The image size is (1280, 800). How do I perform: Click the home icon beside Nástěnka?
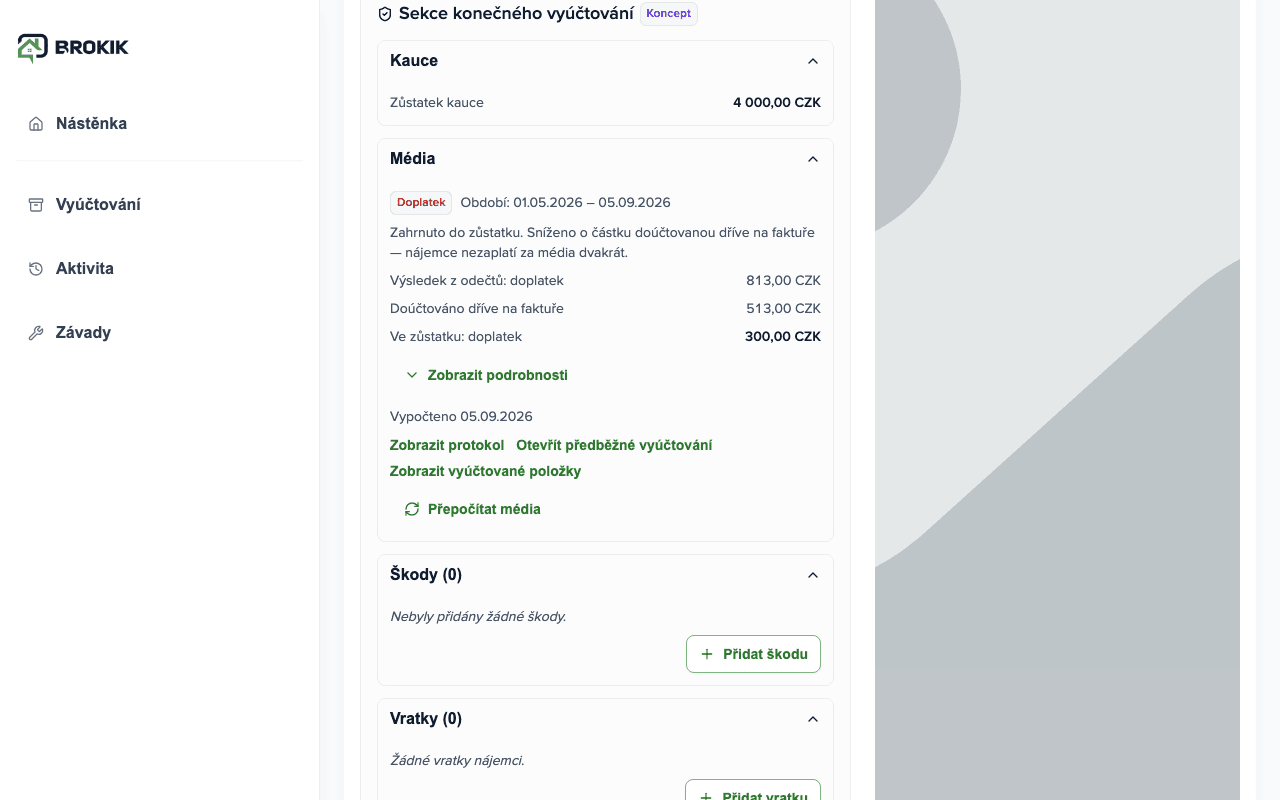[x=36, y=124]
